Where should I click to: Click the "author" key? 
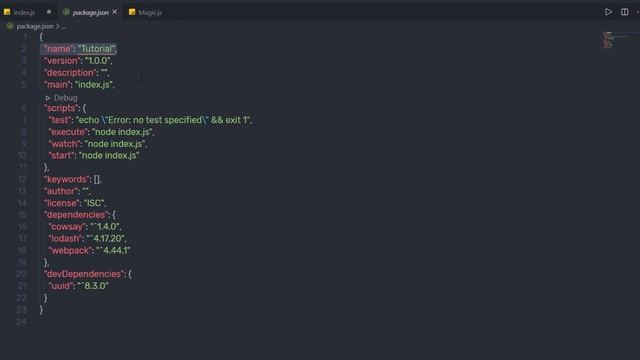[62, 191]
